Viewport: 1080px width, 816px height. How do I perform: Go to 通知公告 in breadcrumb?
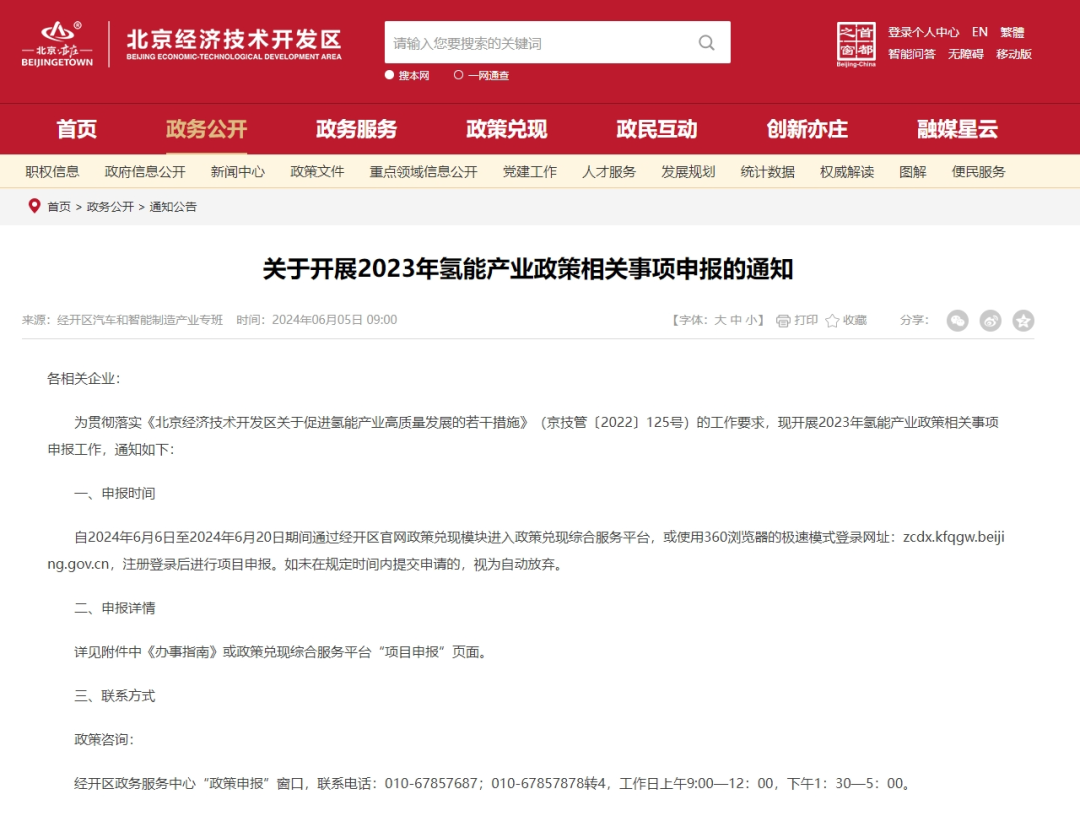(x=173, y=207)
